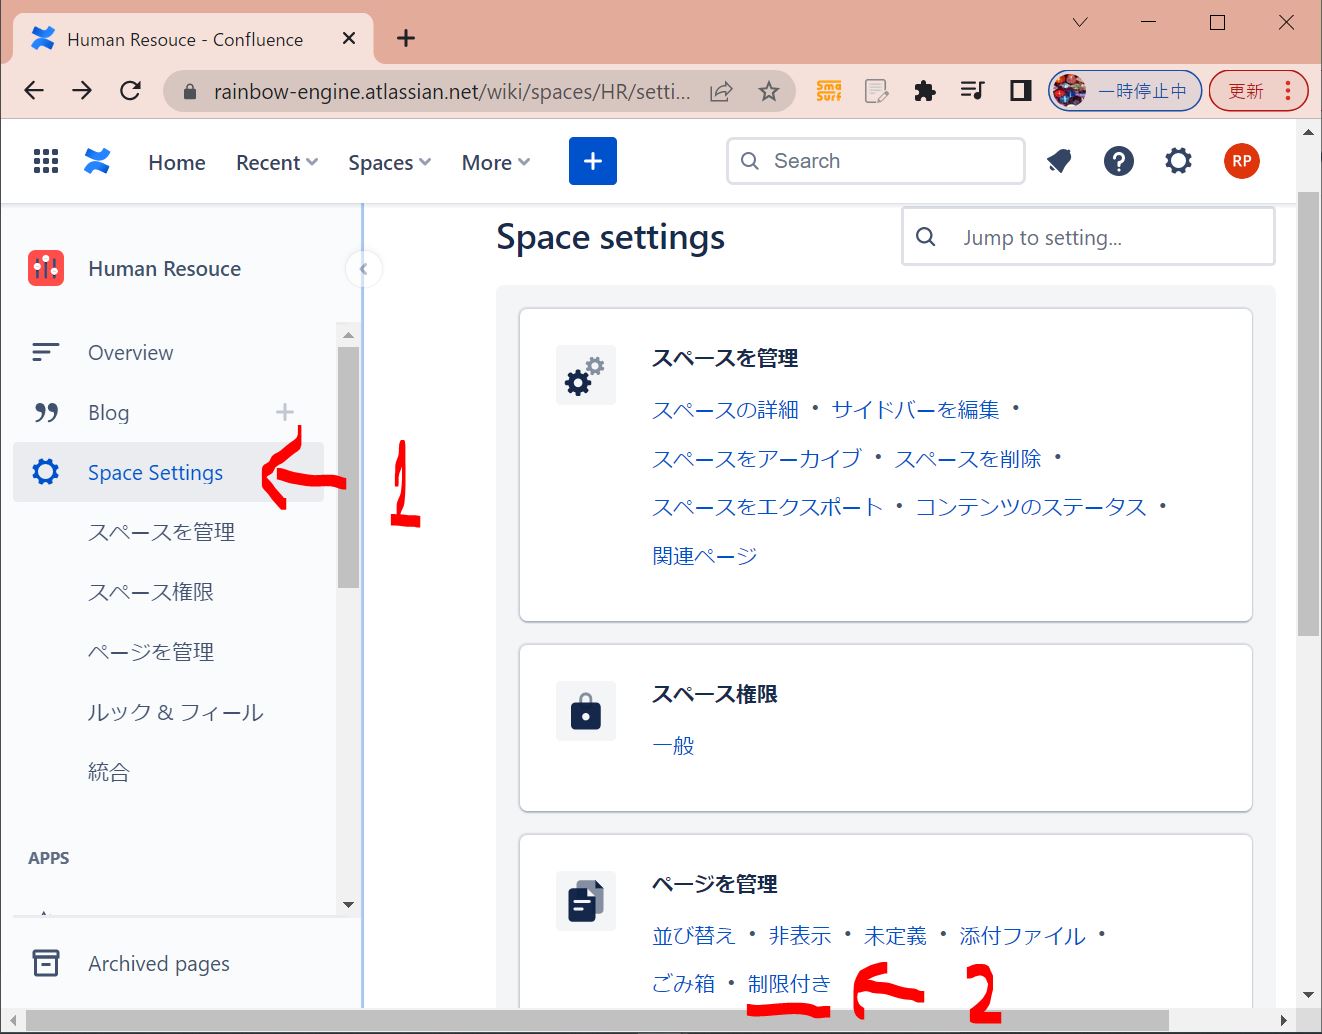The height and width of the screenshot is (1034, 1322).
Task: Go to Home in the top navigation
Action: pos(177,162)
